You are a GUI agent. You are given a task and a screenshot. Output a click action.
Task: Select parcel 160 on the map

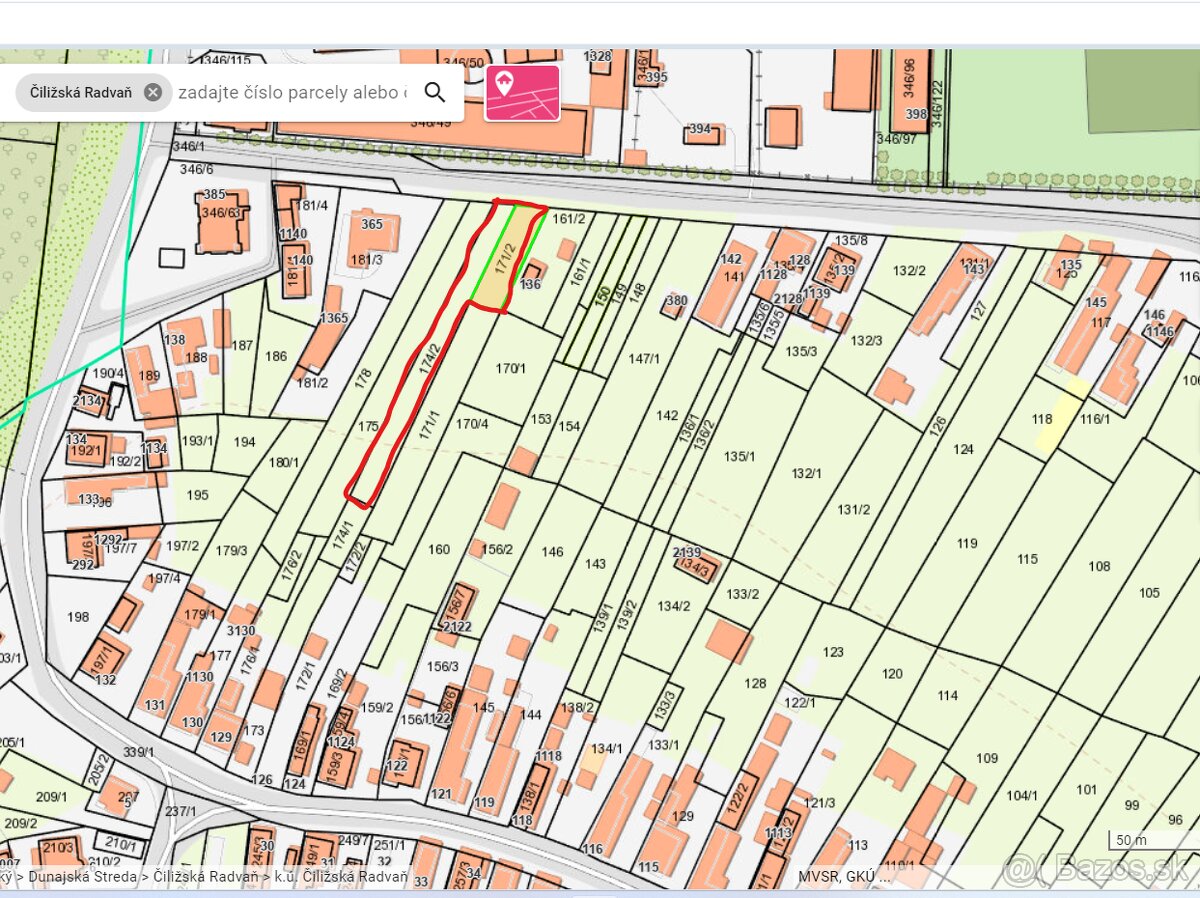[x=439, y=549]
